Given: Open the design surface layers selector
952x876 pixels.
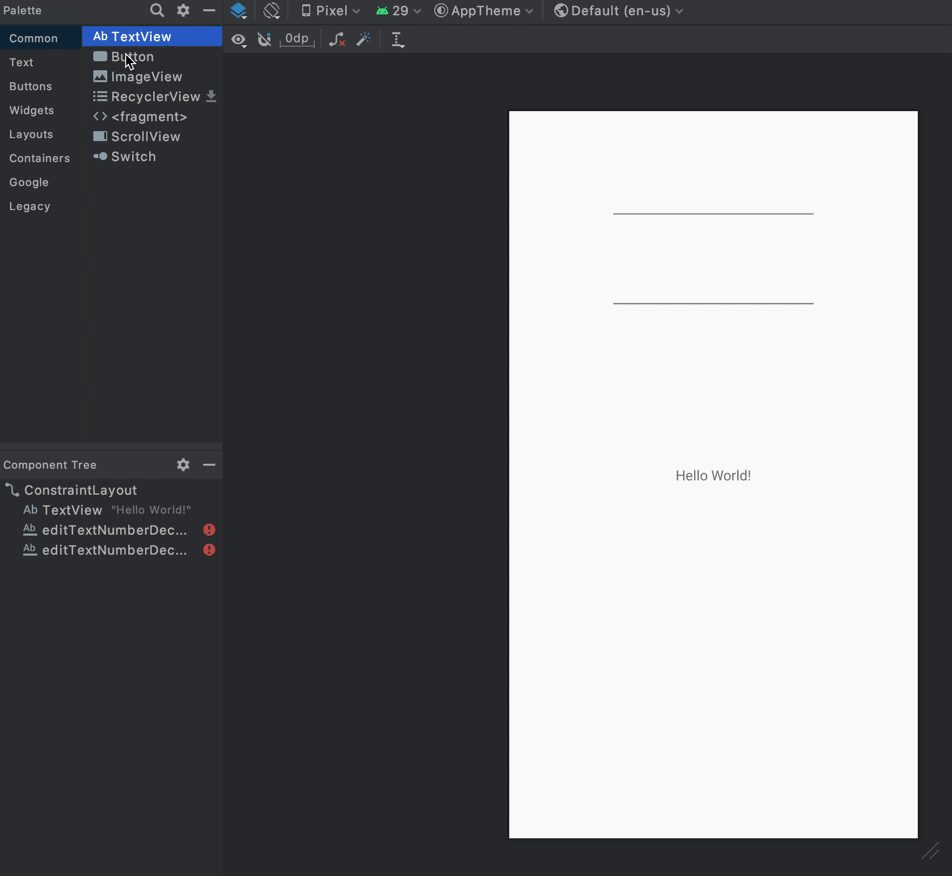Looking at the screenshot, I should pyautogui.click(x=239, y=10).
